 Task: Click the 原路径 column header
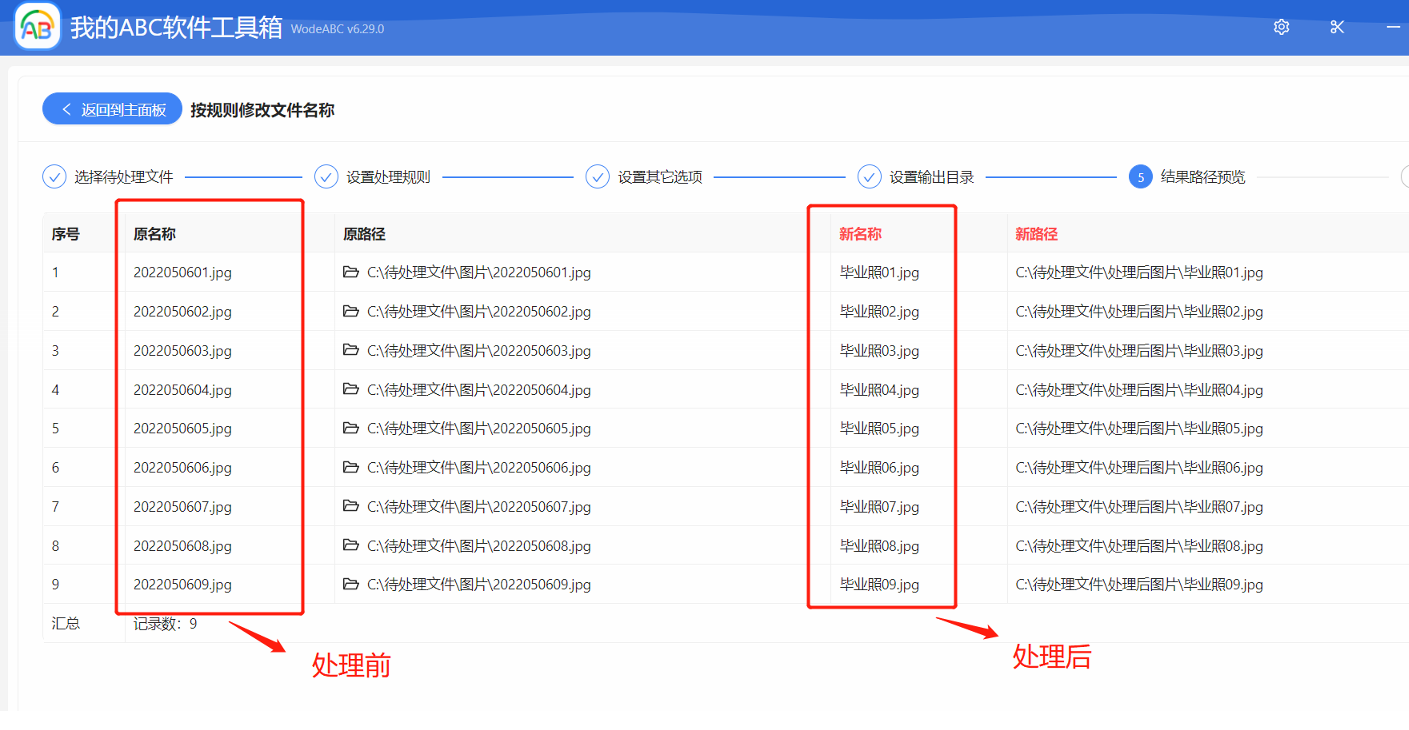pyautogui.click(x=364, y=234)
